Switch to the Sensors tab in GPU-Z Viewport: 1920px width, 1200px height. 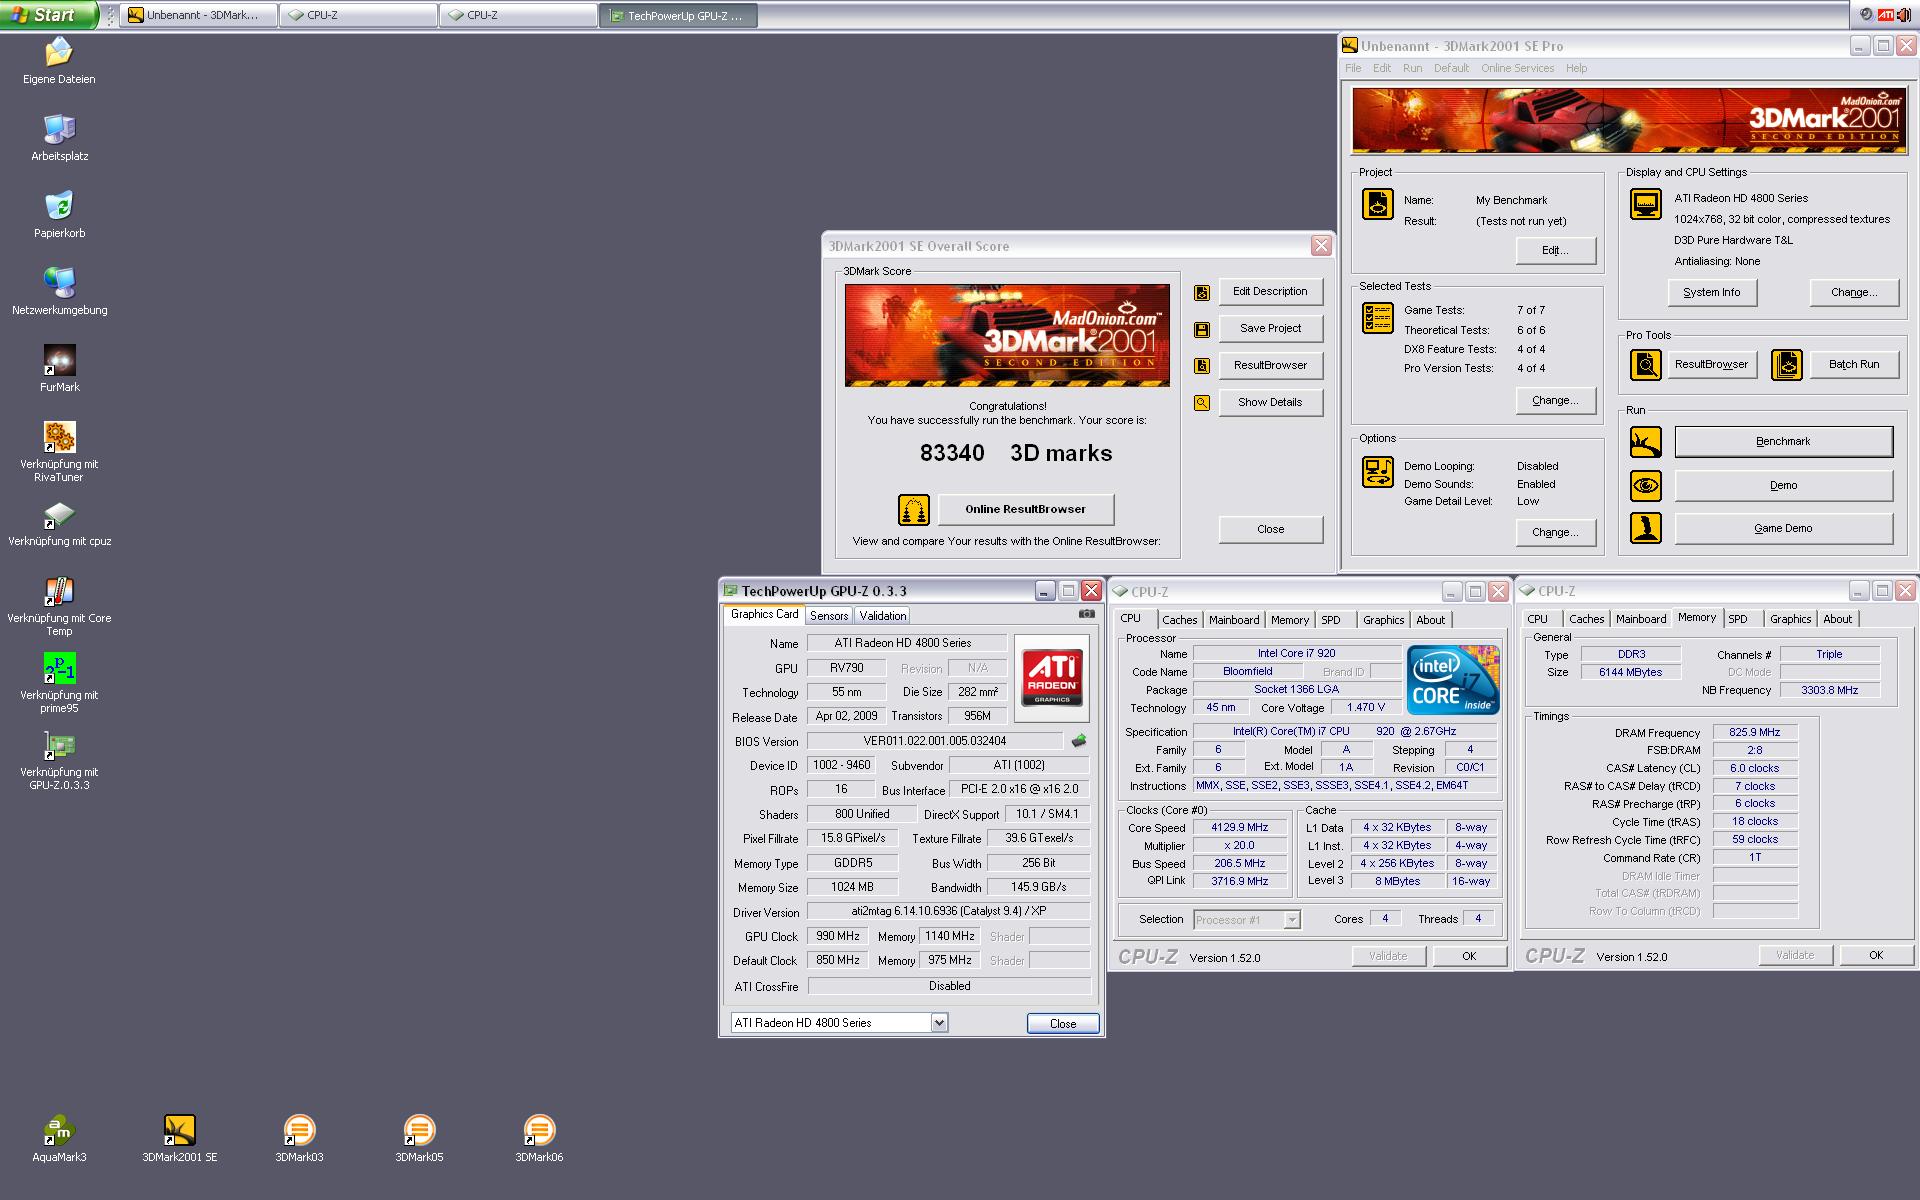coord(829,616)
